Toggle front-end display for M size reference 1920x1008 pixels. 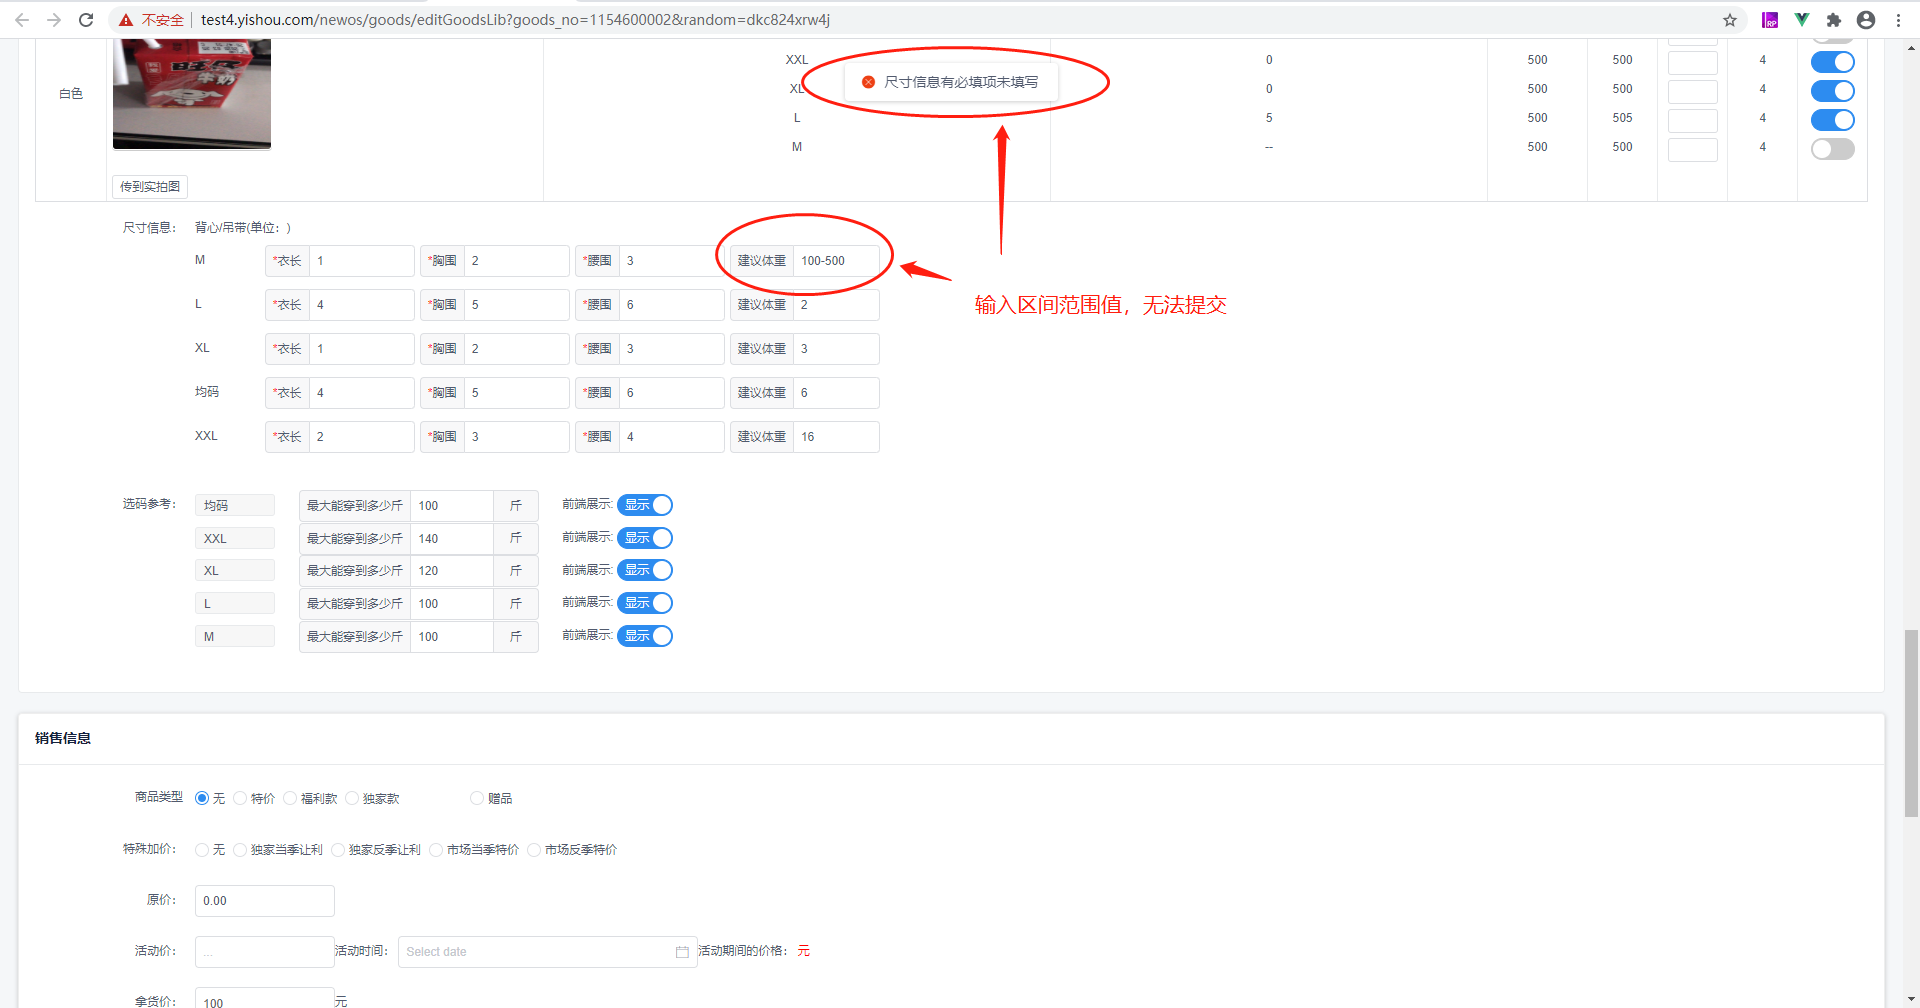[x=645, y=636]
